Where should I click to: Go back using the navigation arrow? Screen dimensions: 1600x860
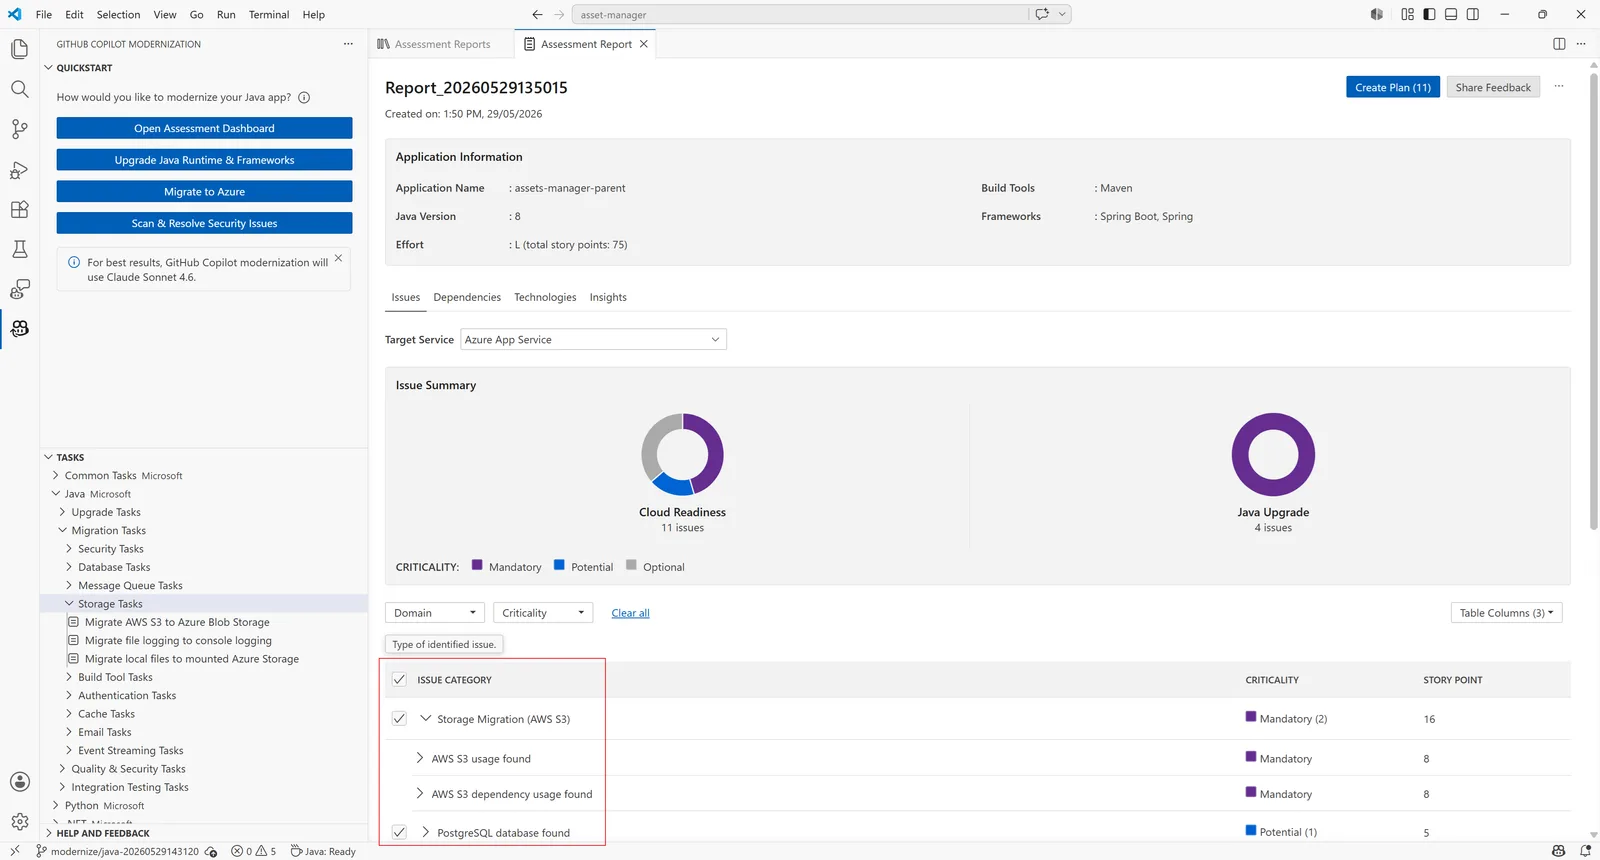point(537,14)
